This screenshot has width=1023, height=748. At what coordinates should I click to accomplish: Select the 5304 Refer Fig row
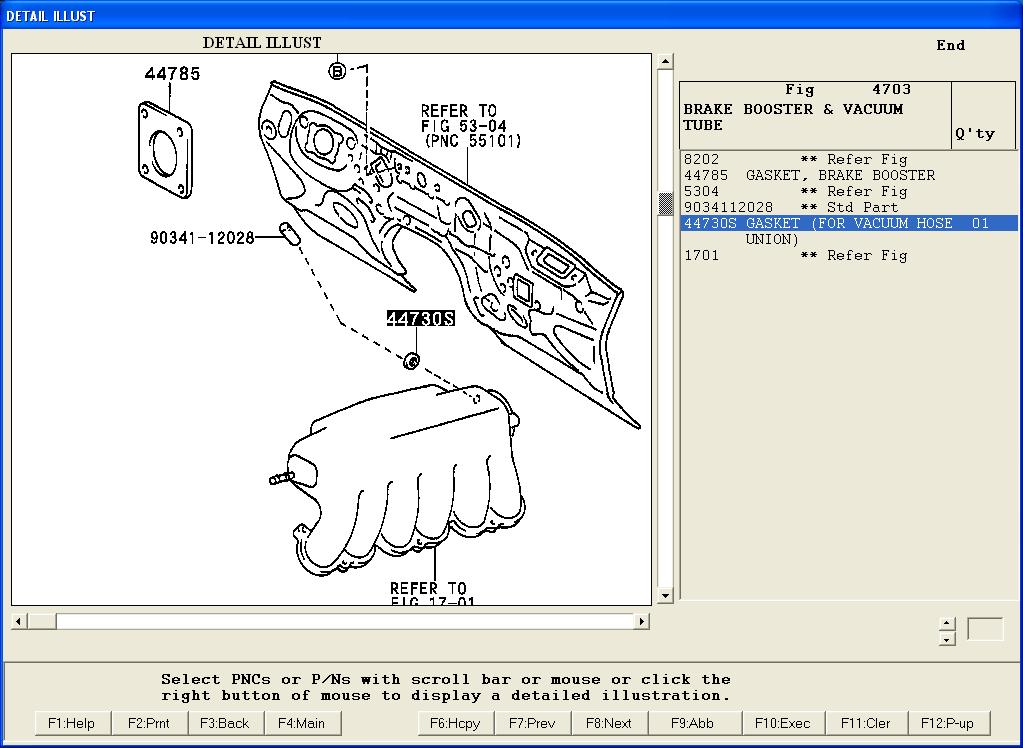pos(848,192)
